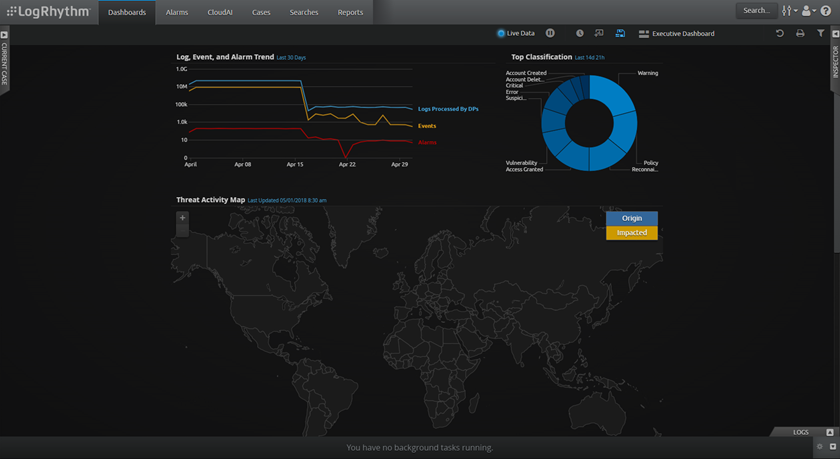This screenshot has height=459, width=840.
Task: Click the gear icon in the bottom bar
Action: pos(820,447)
